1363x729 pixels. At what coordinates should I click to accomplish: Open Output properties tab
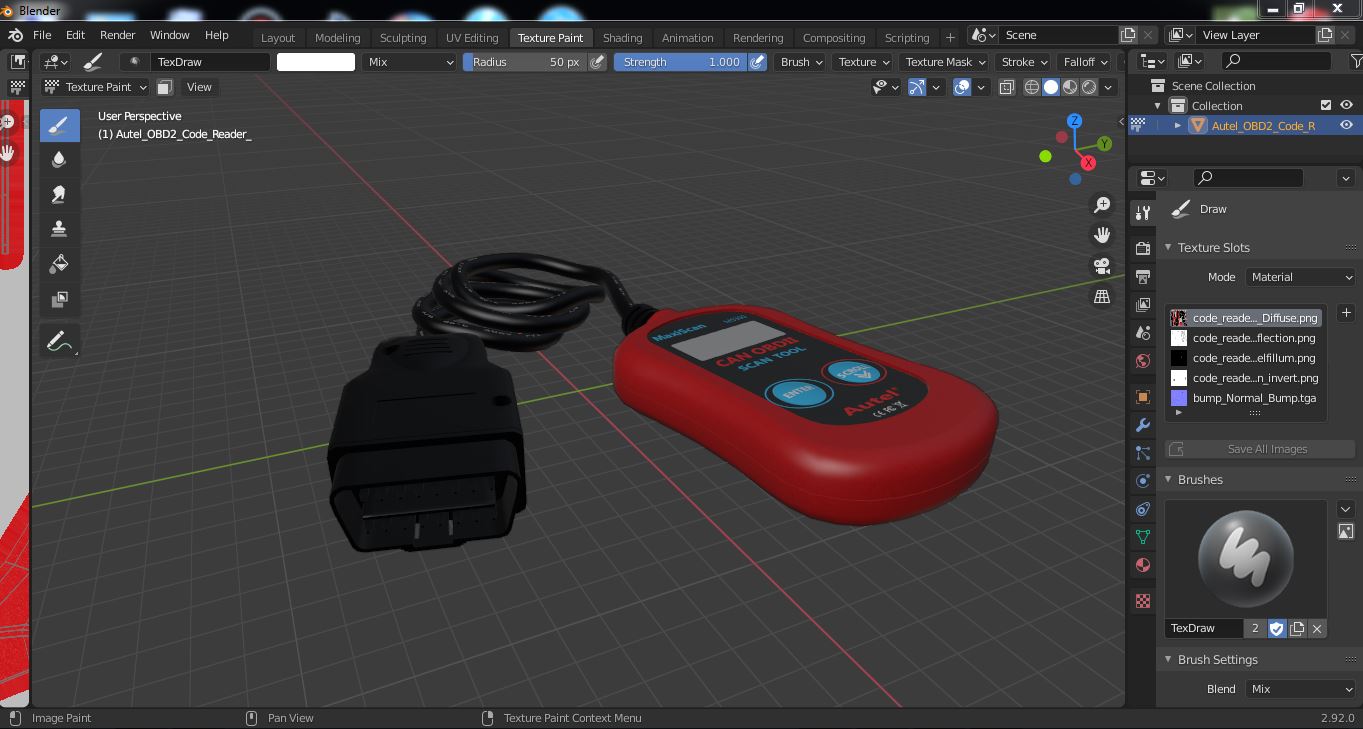coord(1143,276)
